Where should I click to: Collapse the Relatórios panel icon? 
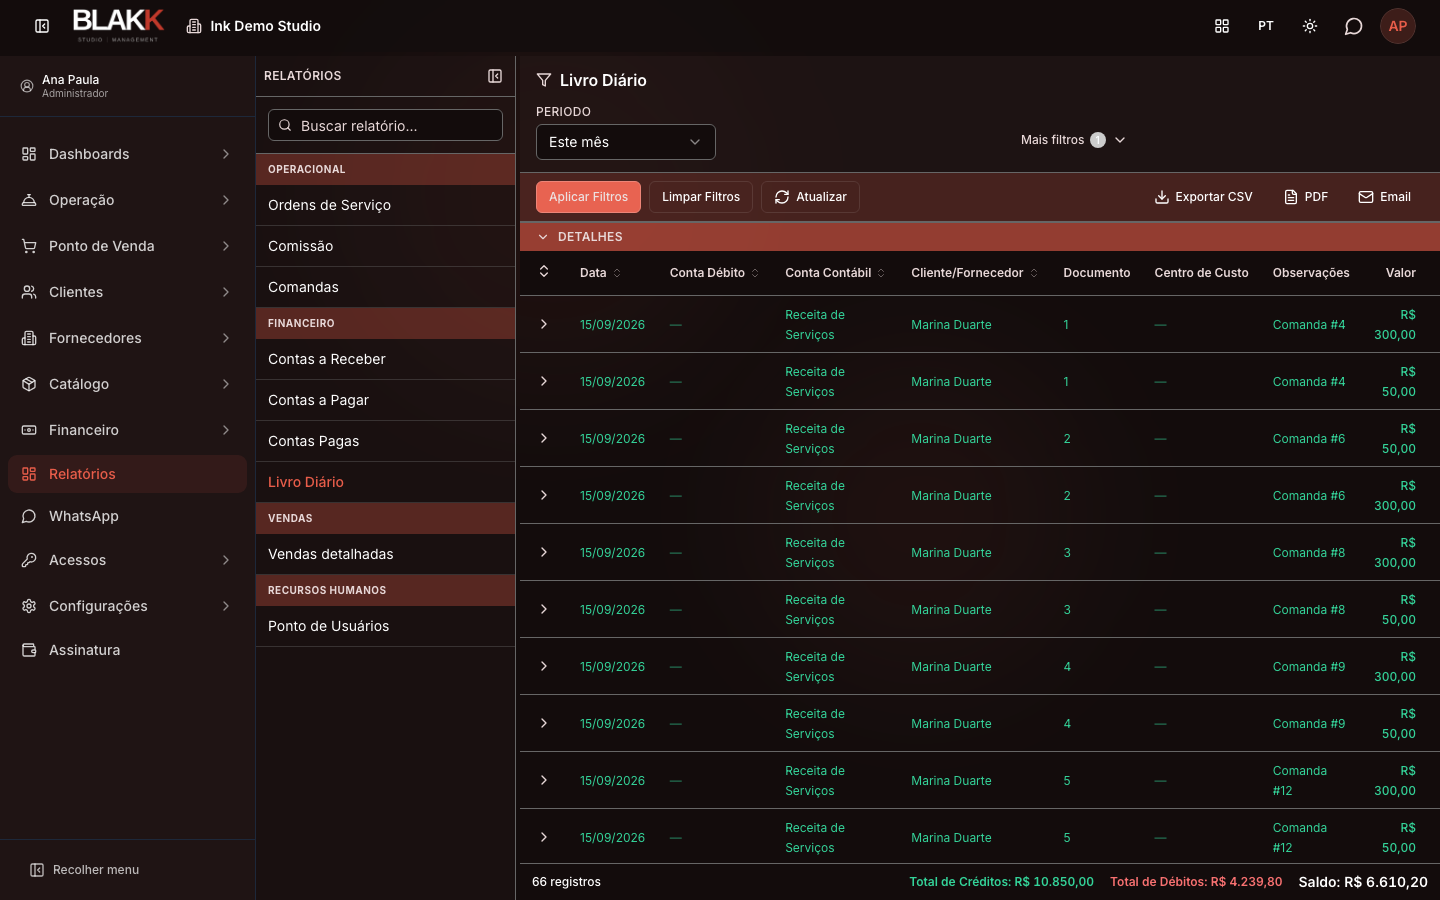(x=495, y=76)
